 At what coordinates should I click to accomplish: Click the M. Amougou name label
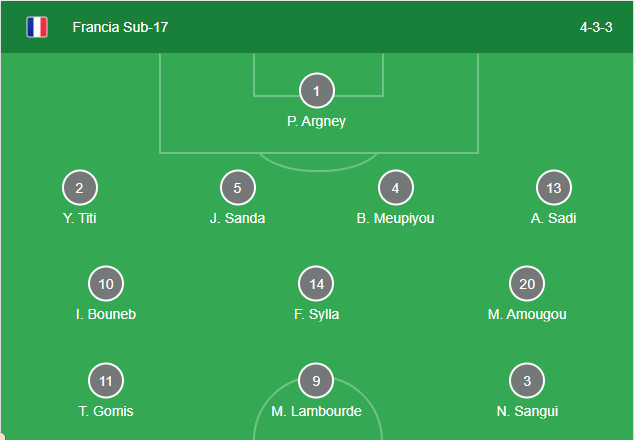tap(527, 314)
